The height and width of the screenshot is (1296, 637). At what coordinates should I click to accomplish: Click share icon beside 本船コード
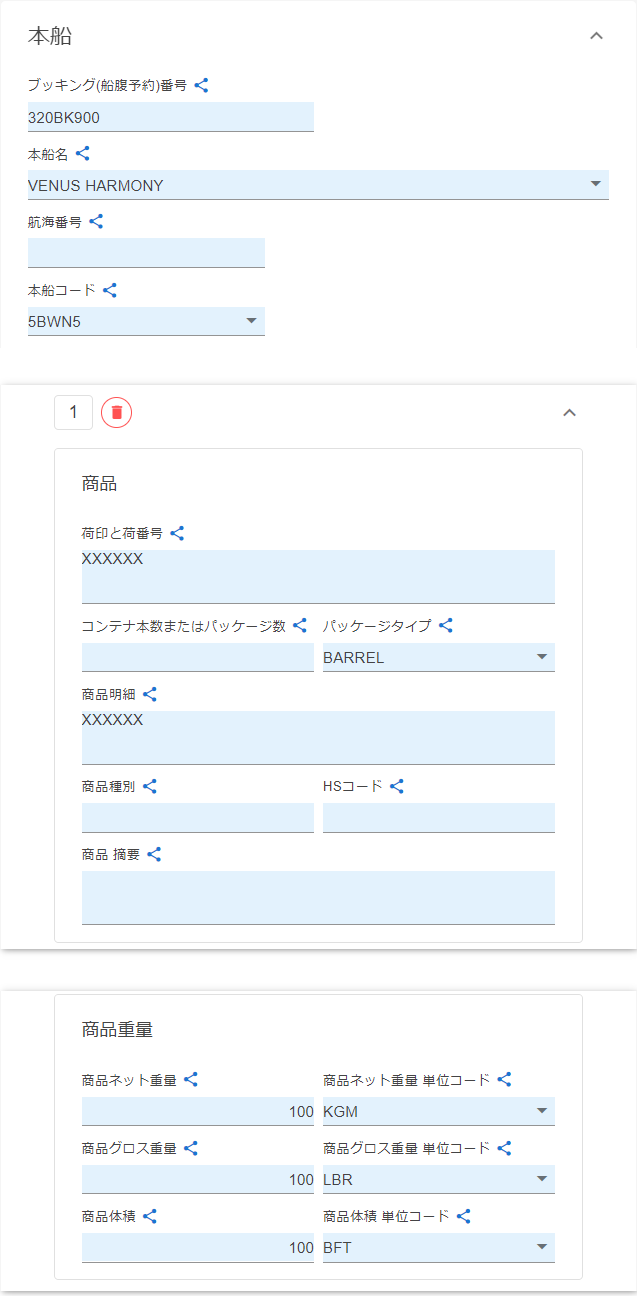pyautogui.click(x=110, y=290)
